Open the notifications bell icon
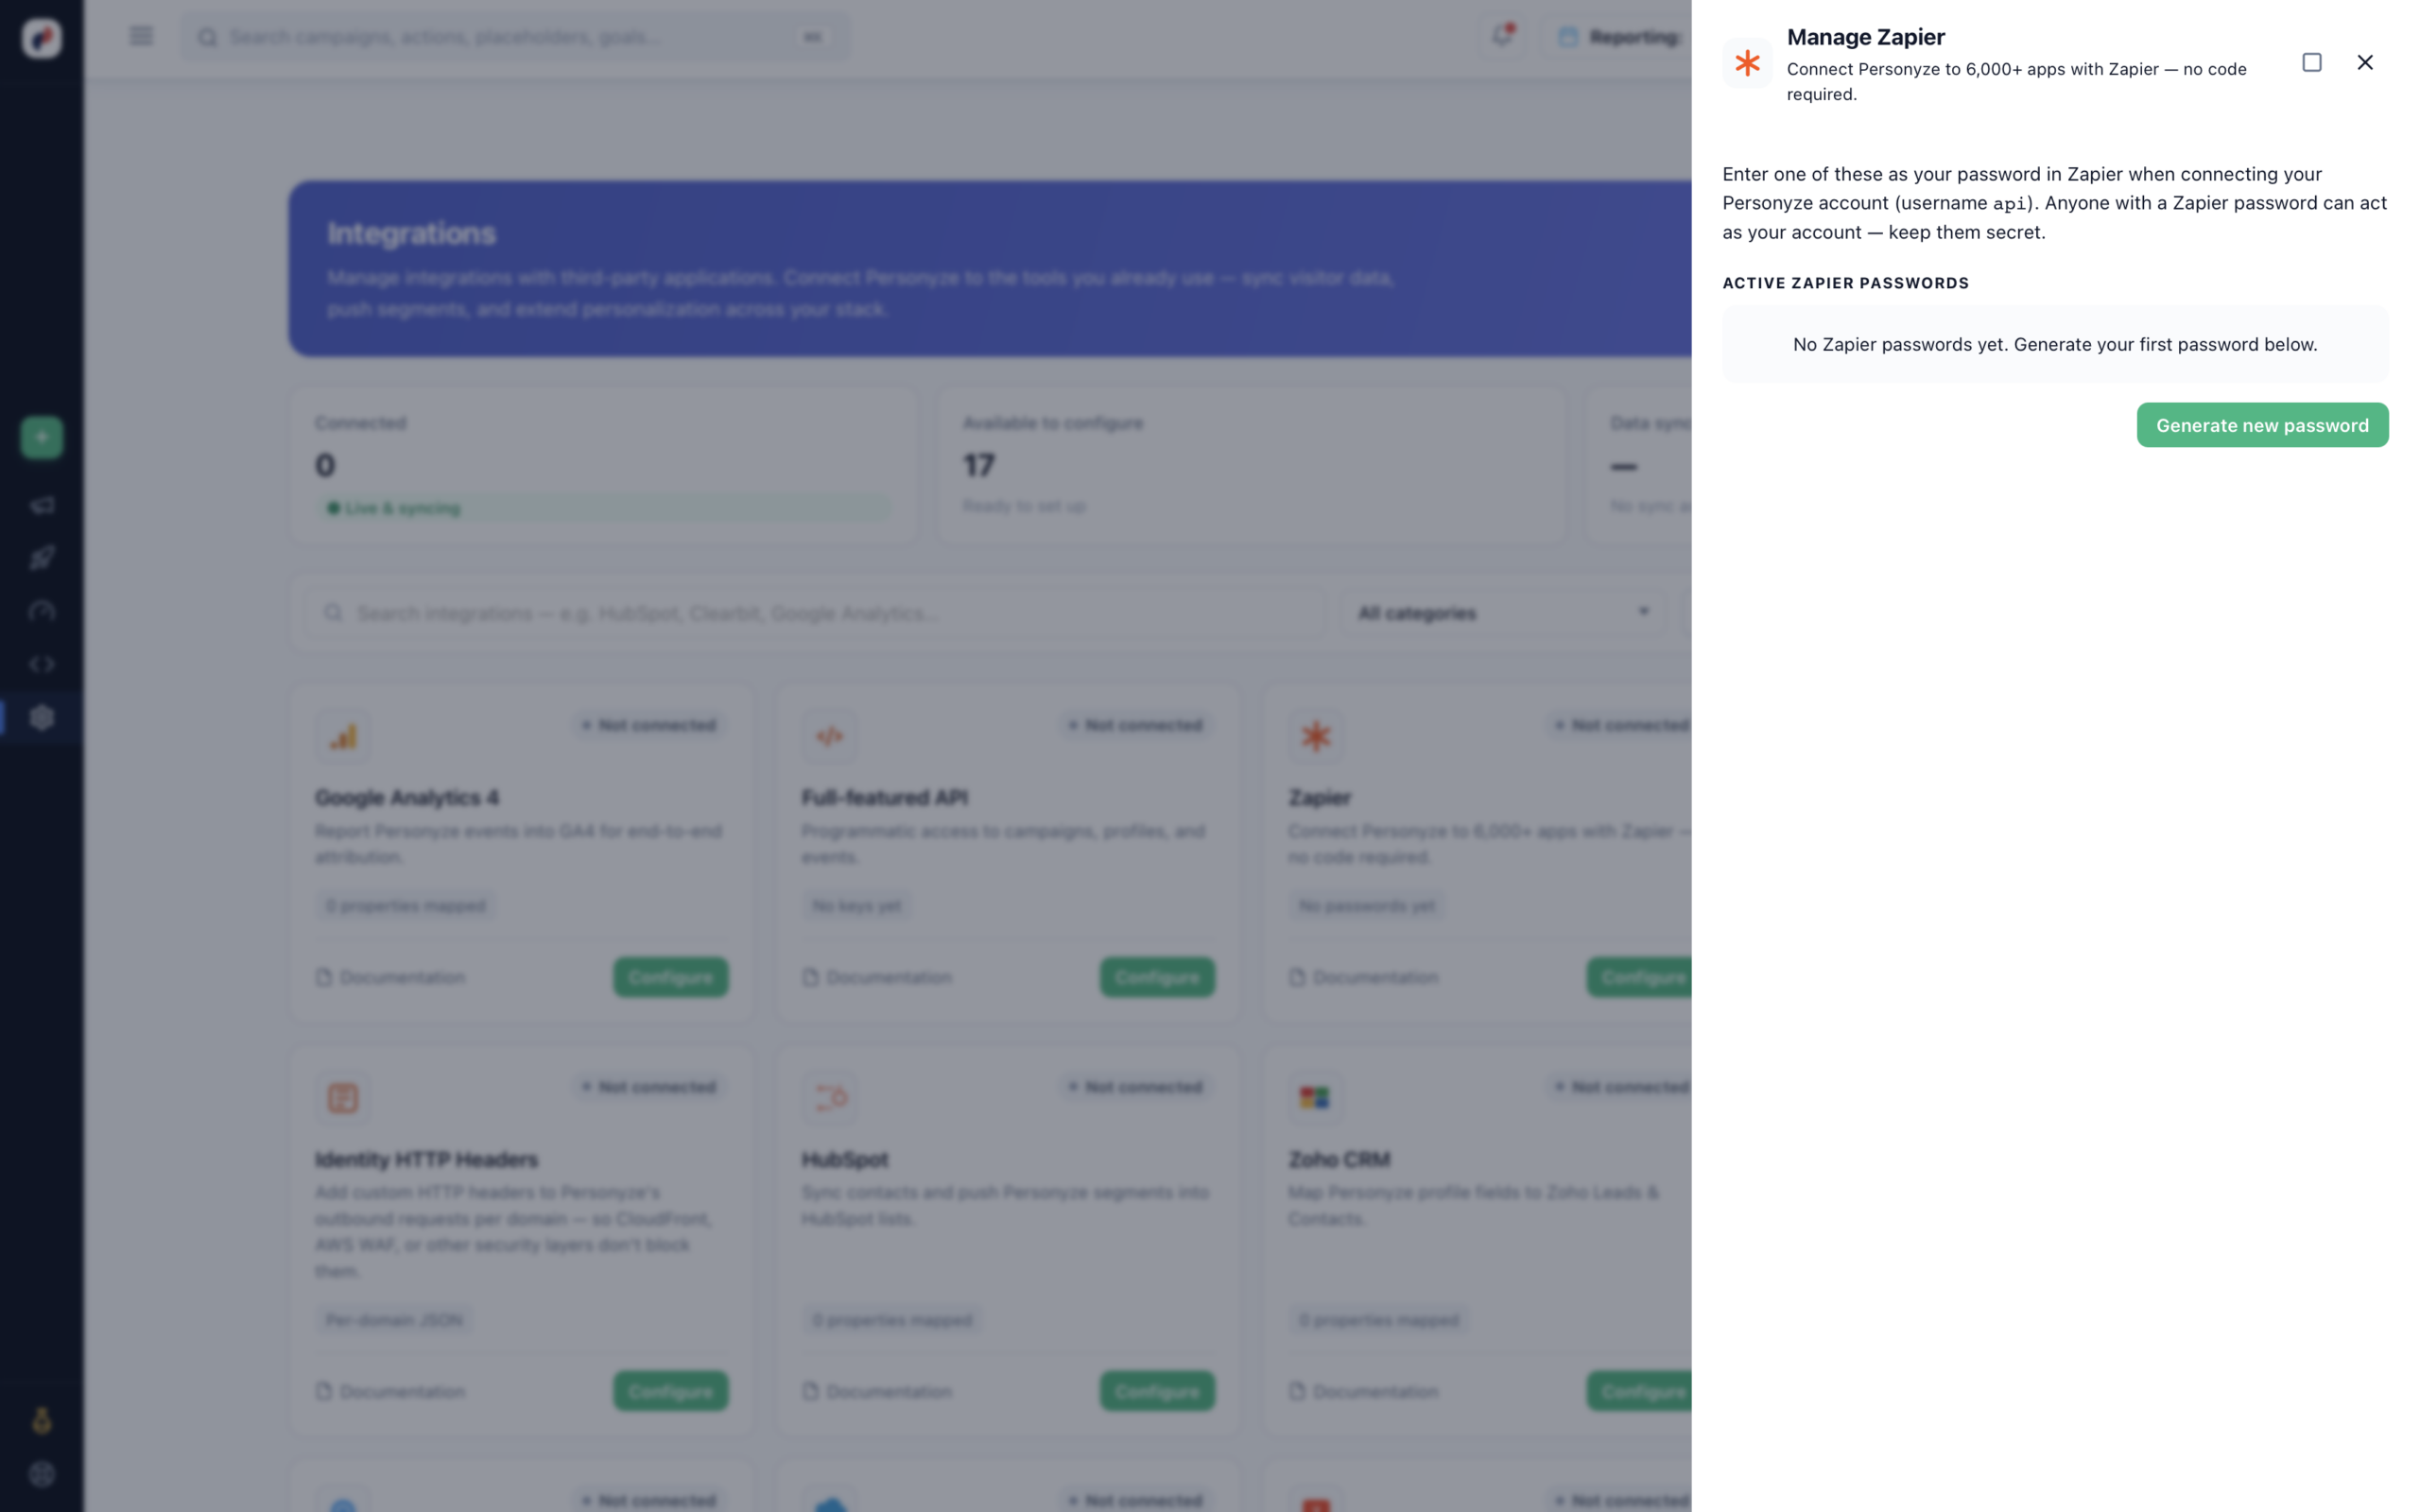 tap(1502, 36)
